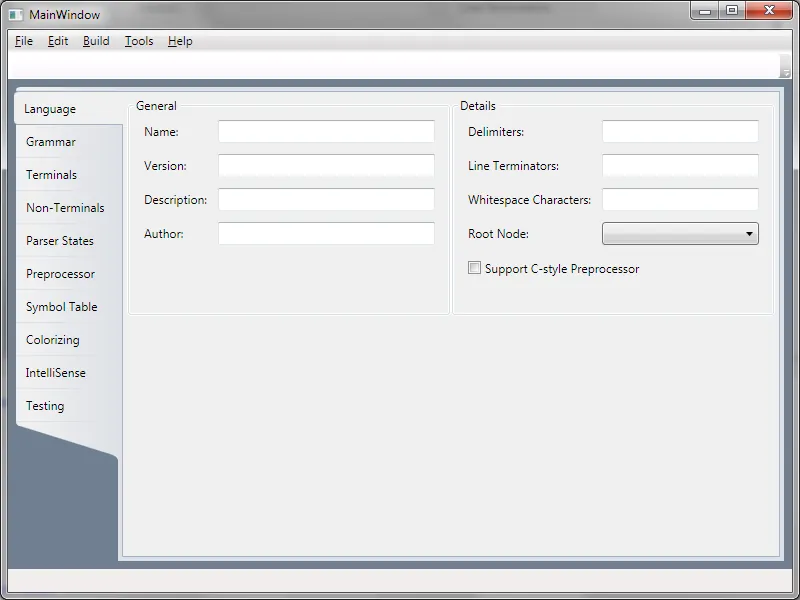Open the Tools menu
The image size is (800, 600).
139,41
